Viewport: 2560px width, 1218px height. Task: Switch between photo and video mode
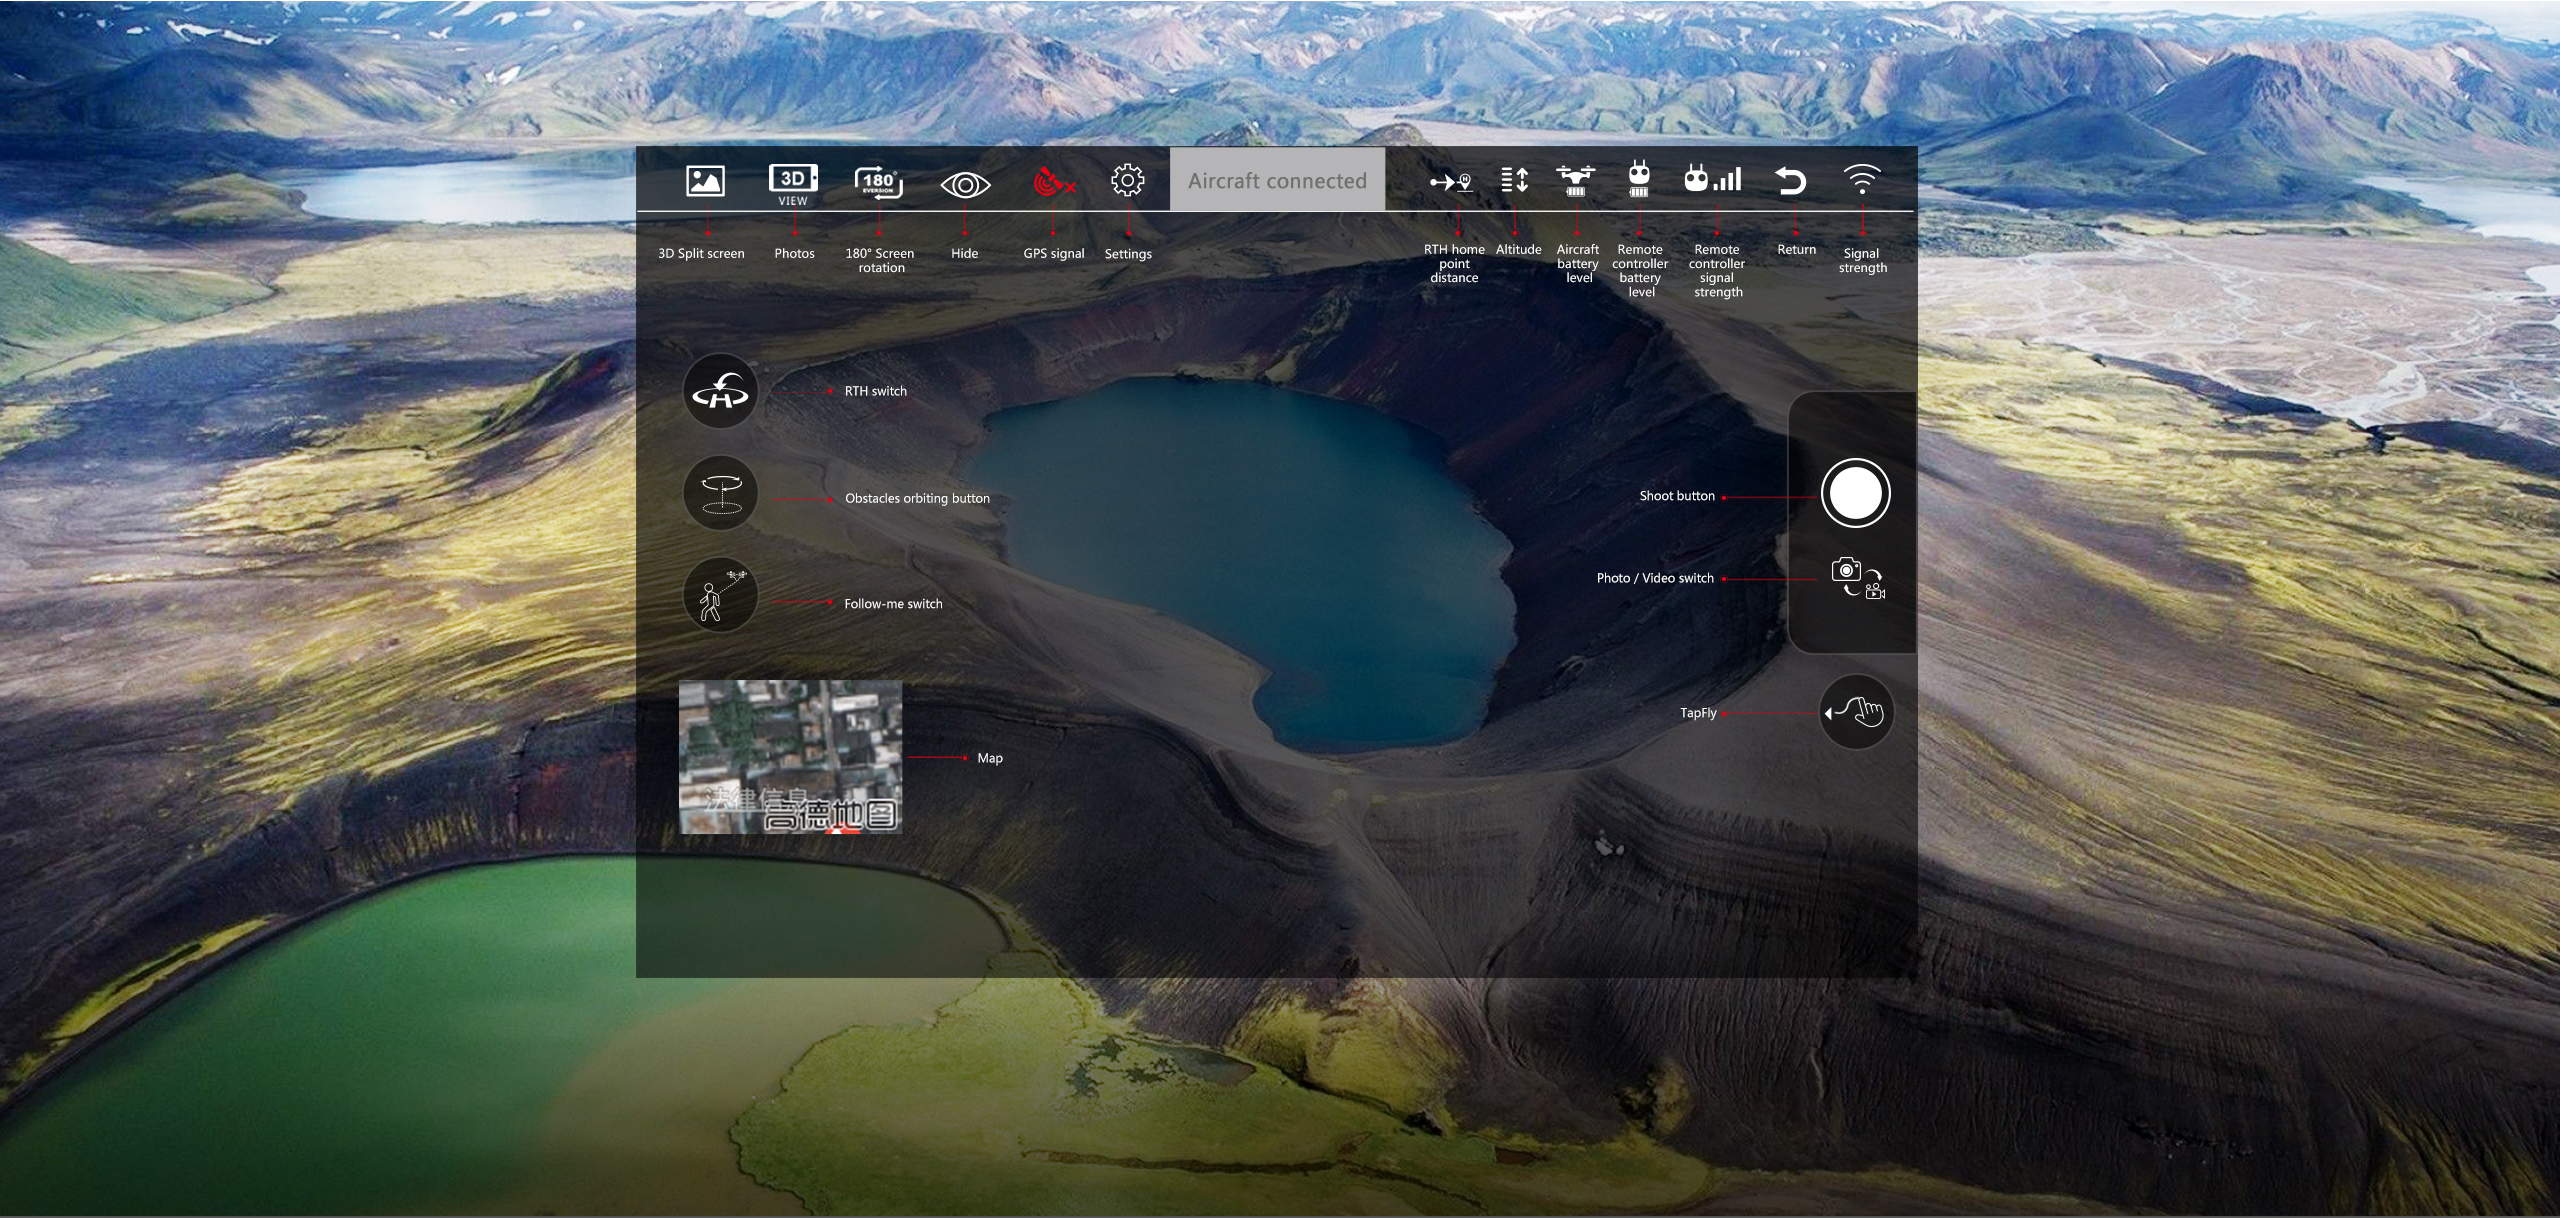point(1857,578)
